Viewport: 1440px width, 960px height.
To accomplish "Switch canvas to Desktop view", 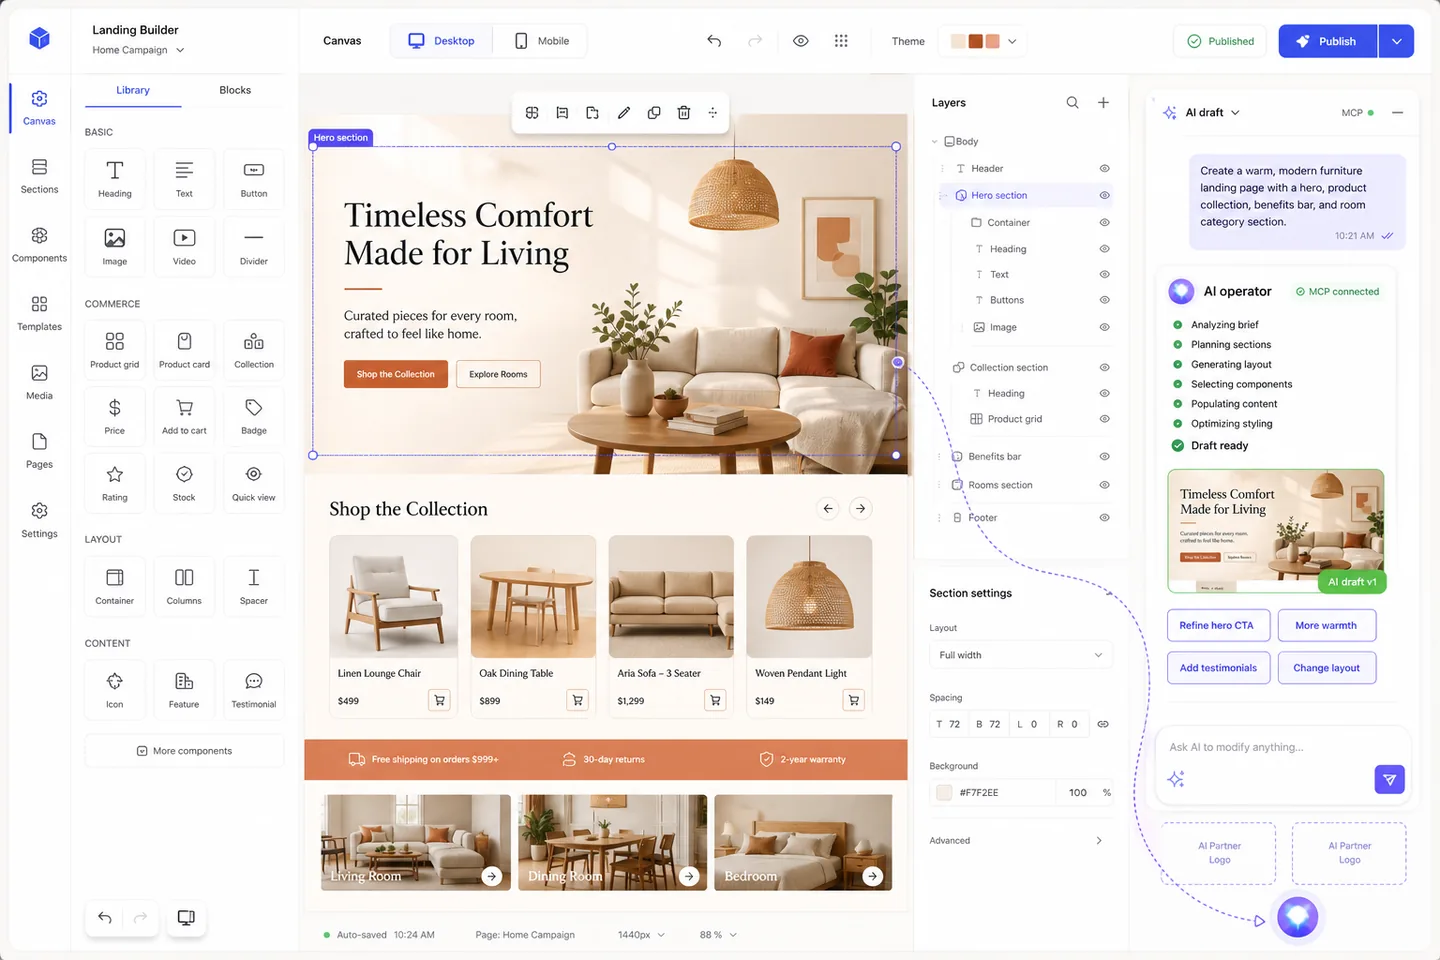I will point(441,41).
